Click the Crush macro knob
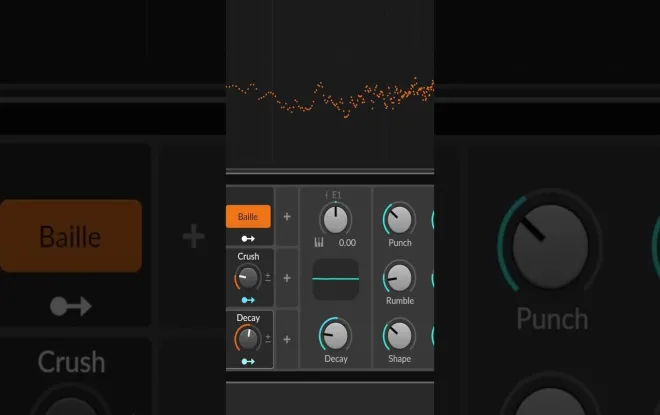 click(248, 277)
